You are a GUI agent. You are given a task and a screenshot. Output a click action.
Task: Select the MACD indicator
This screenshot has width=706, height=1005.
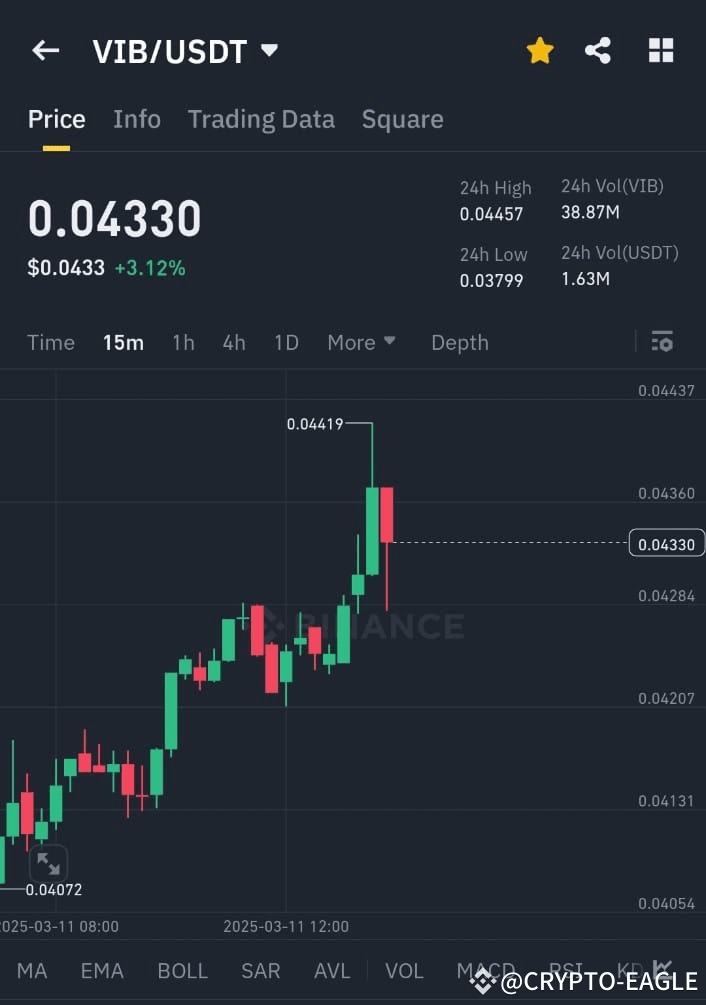click(x=485, y=970)
